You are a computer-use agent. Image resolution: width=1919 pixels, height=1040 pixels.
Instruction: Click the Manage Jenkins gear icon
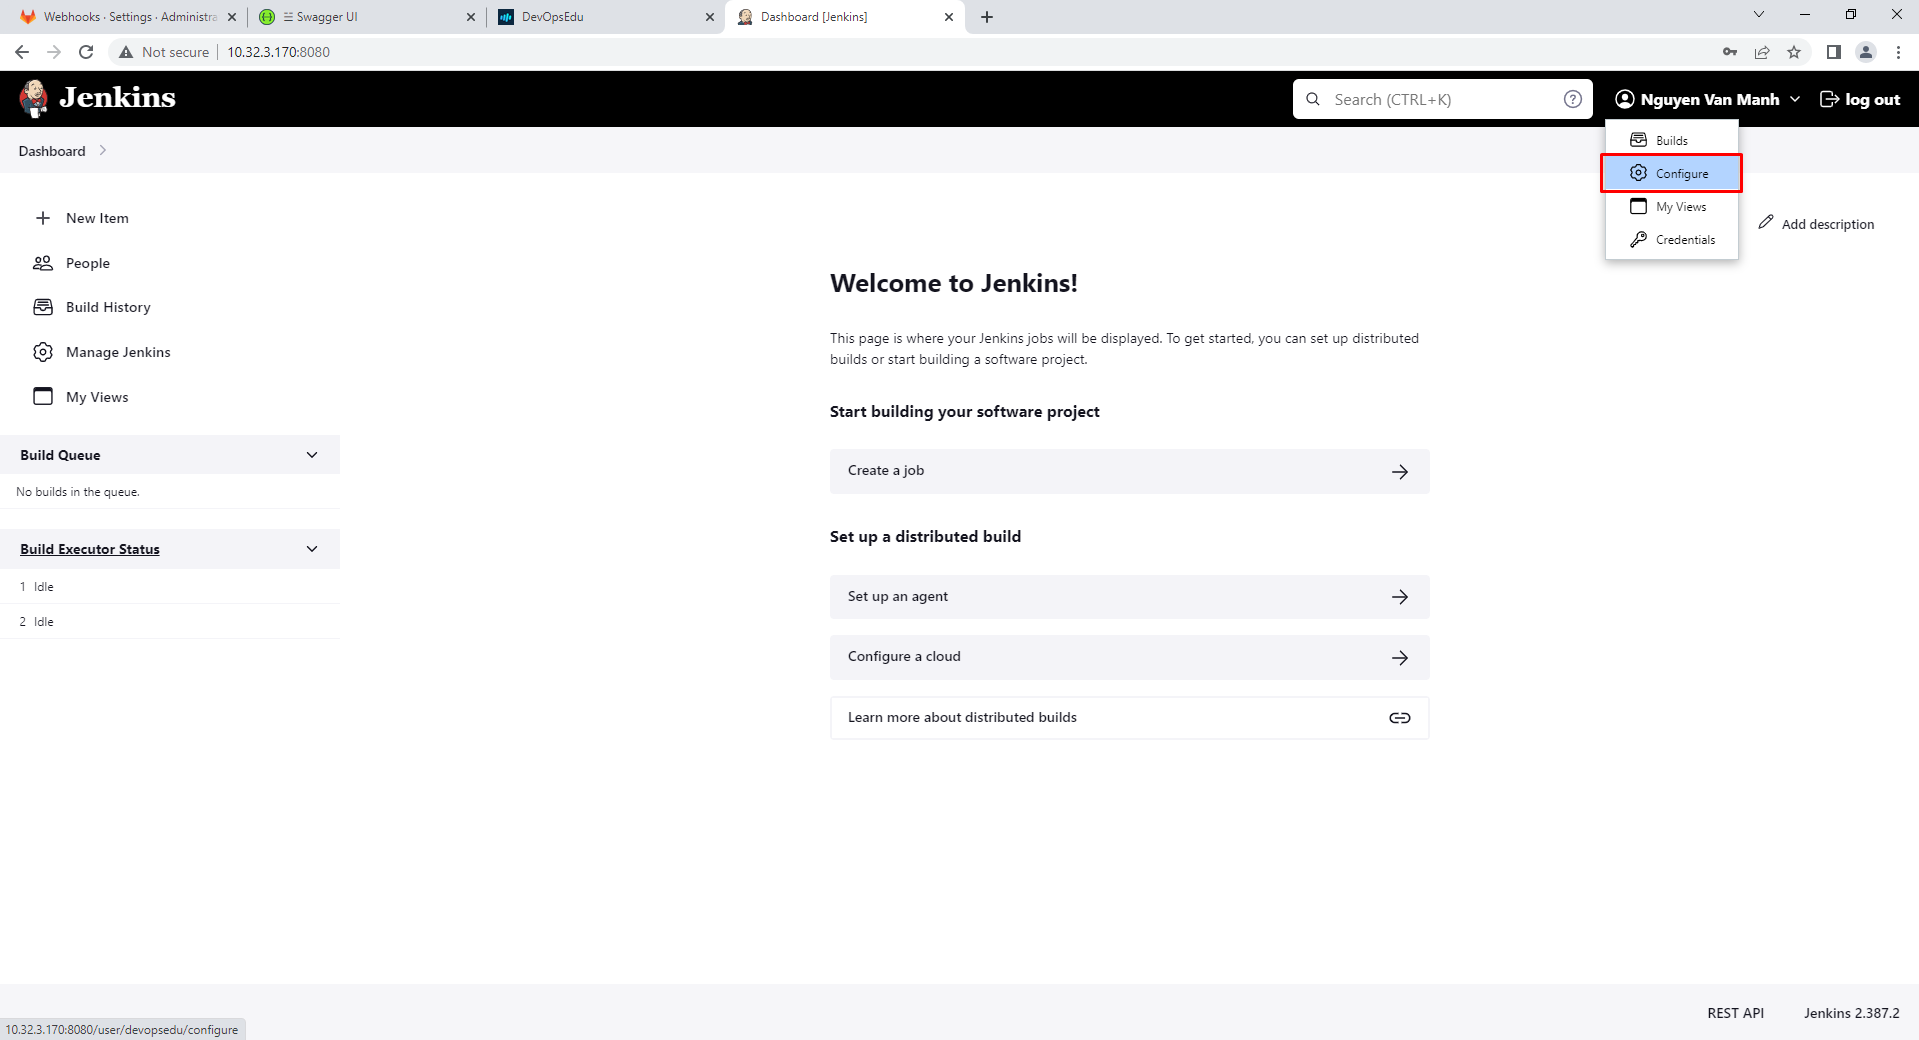click(x=43, y=352)
